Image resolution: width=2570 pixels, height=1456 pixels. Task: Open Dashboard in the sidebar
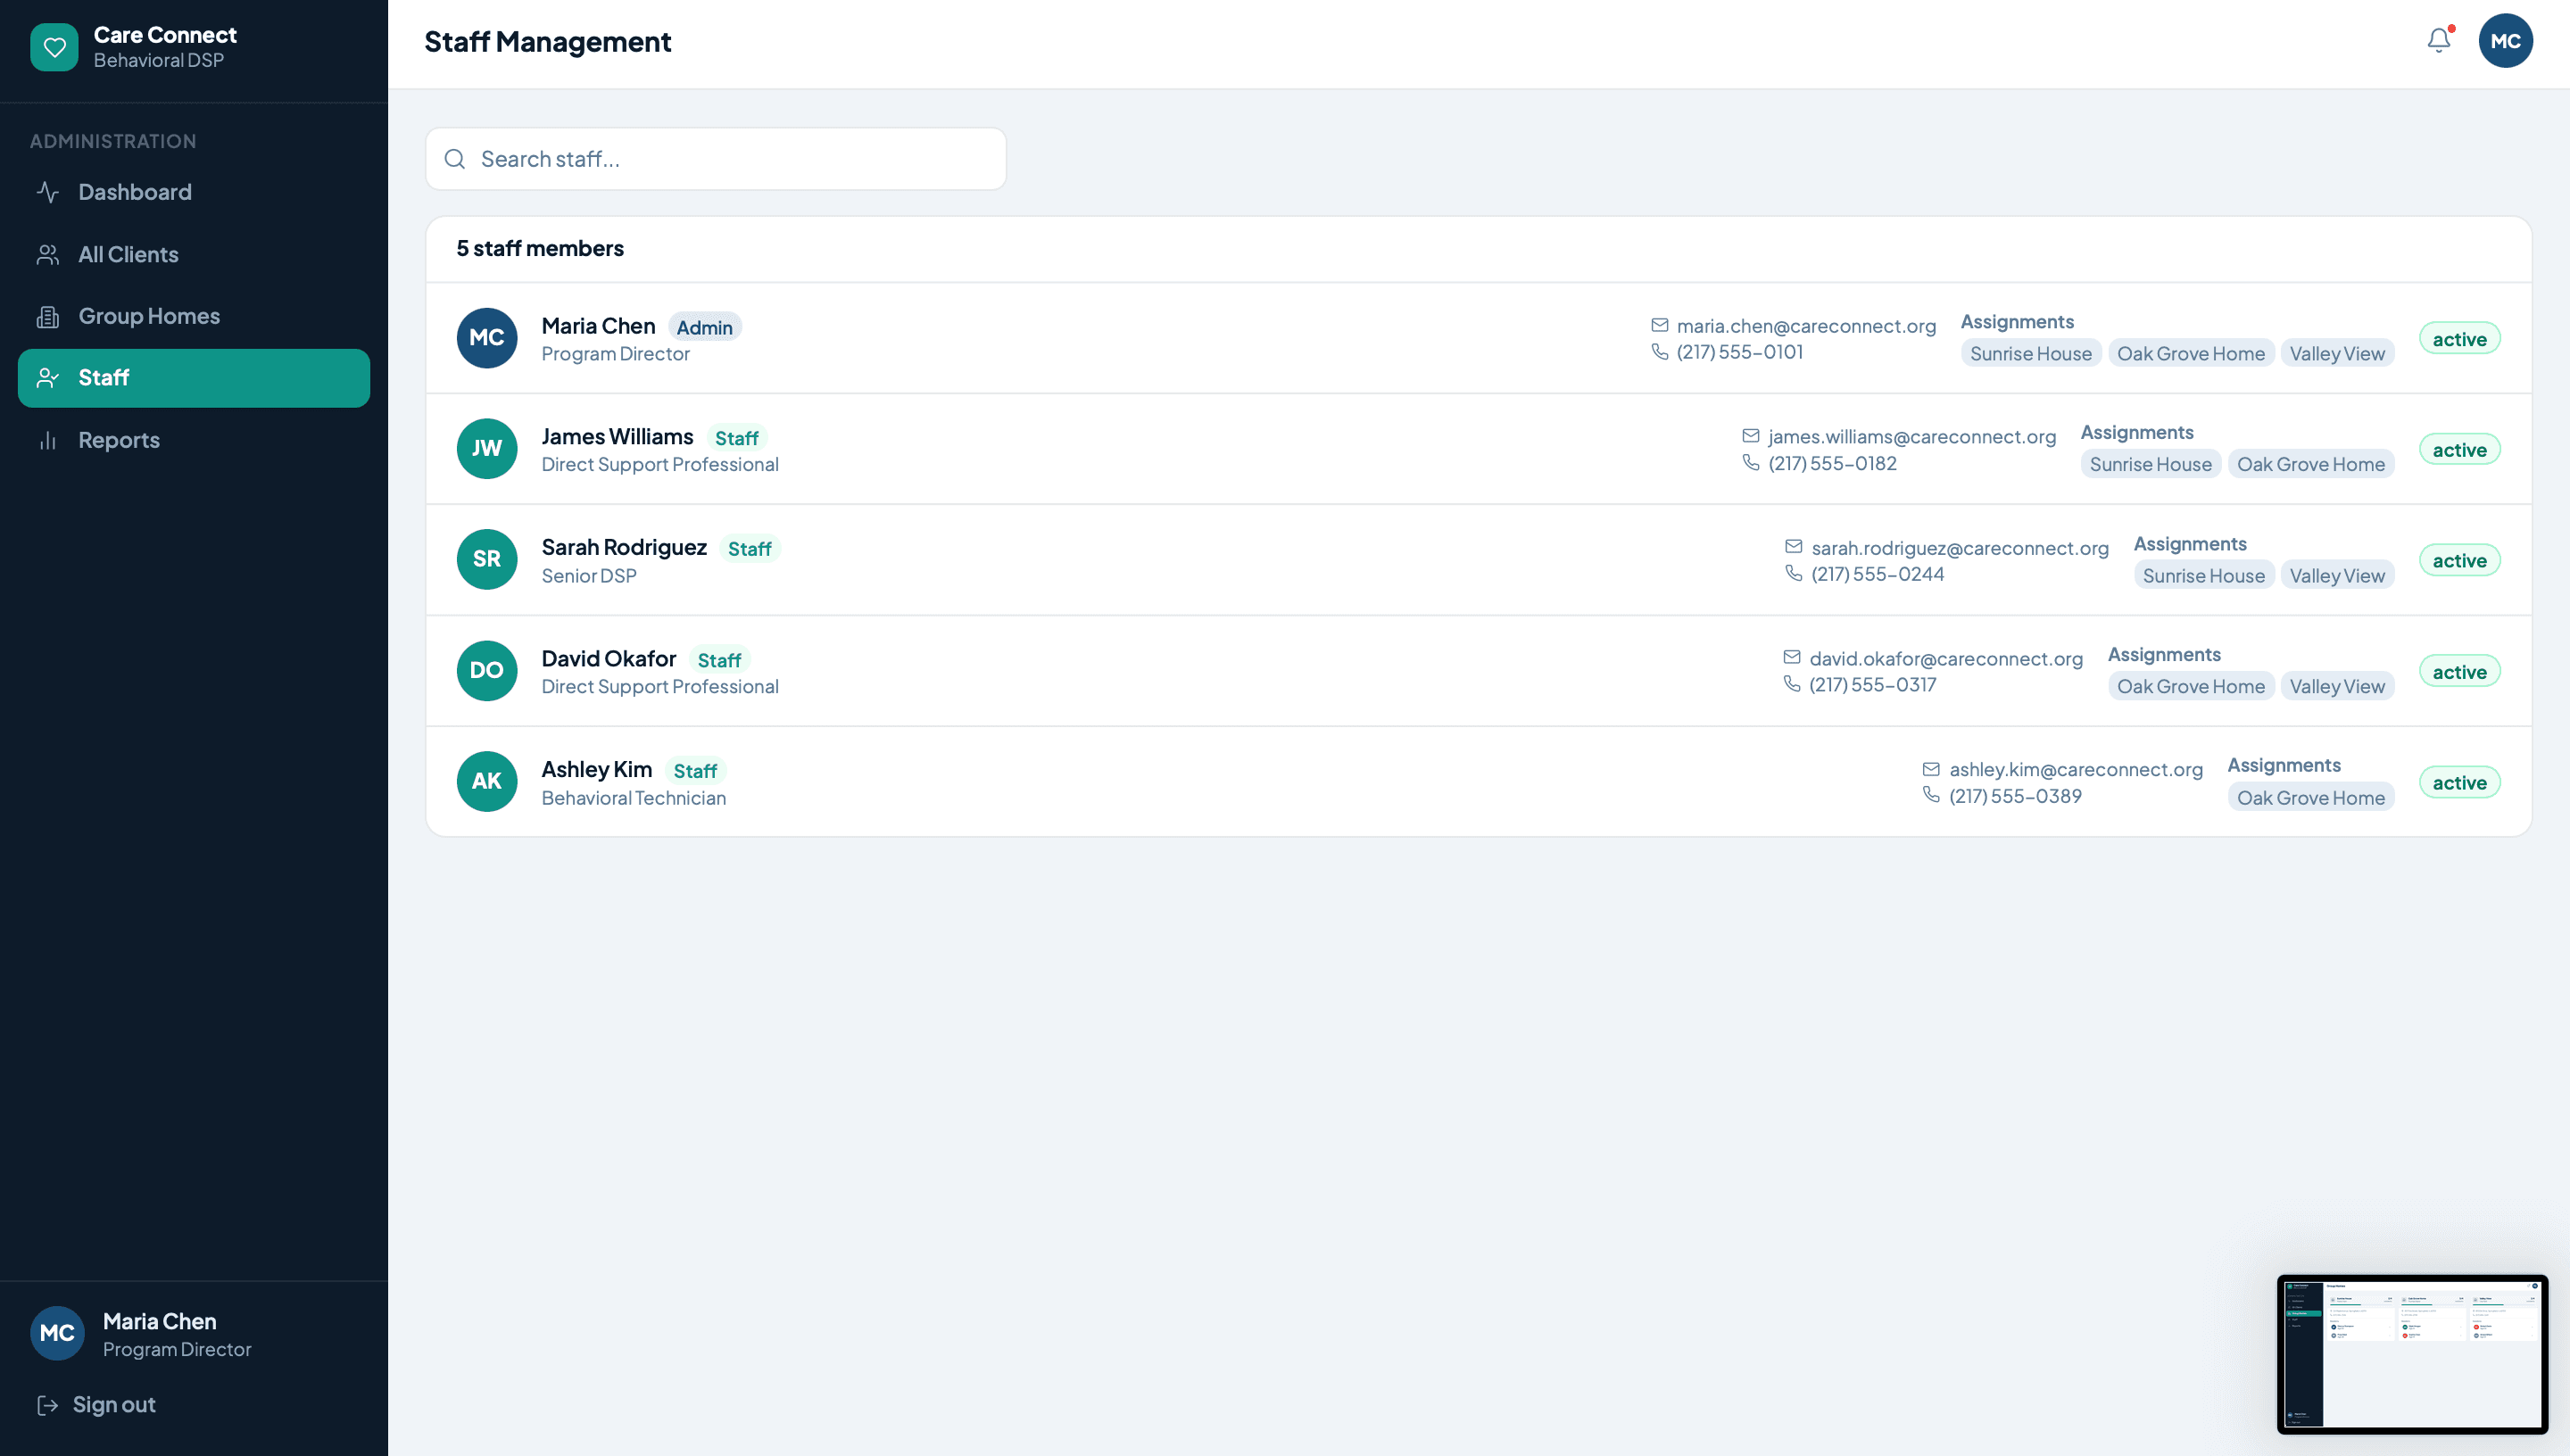click(x=194, y=192)
